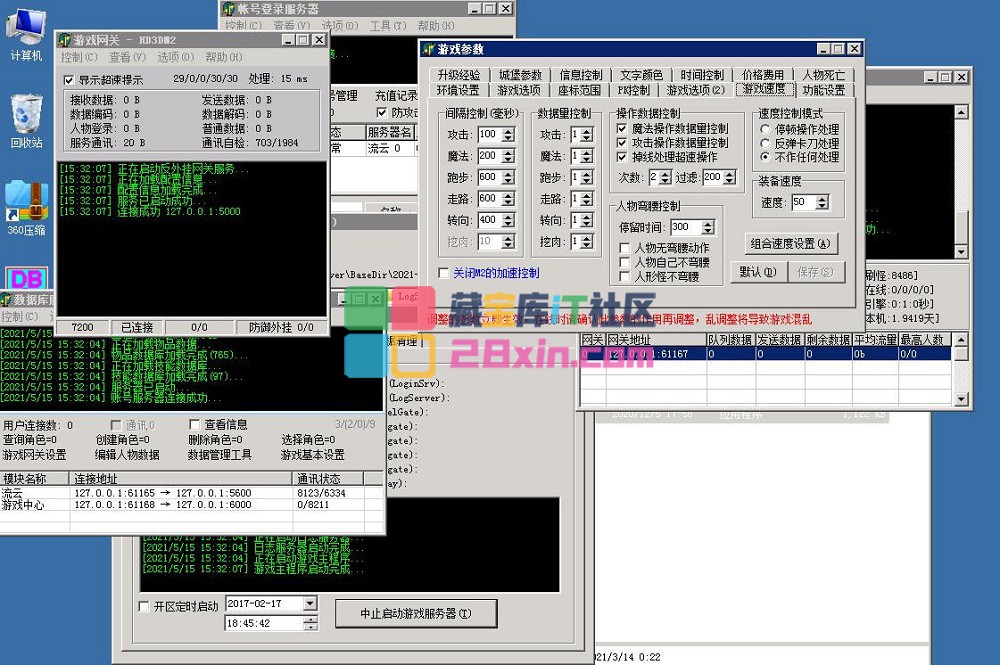The width and height of the screenshot is (1000, 665).
Task: Click 游戏网关设置 in database window
Action: 34,455
